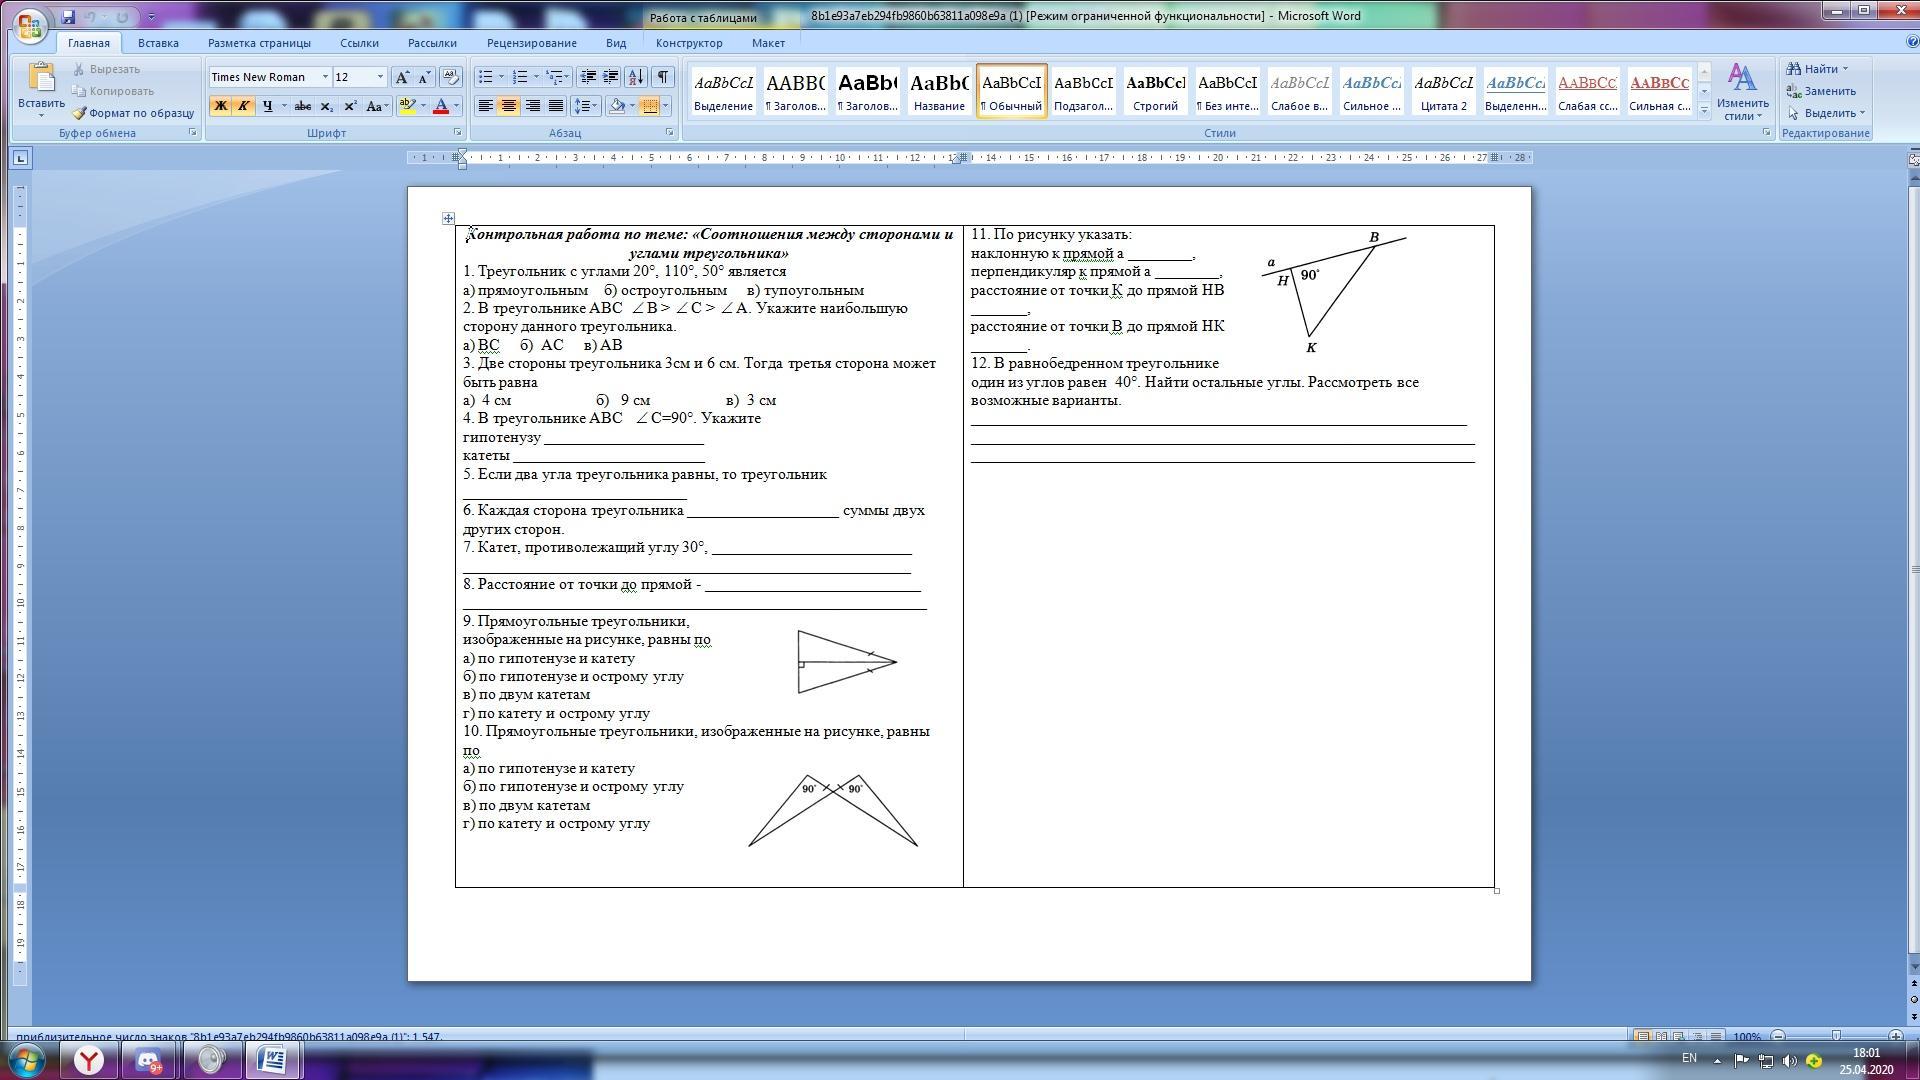Toggle show paragraph marks (¶)
Viewport: 1920px width, 1080px height.
[662, 77]
